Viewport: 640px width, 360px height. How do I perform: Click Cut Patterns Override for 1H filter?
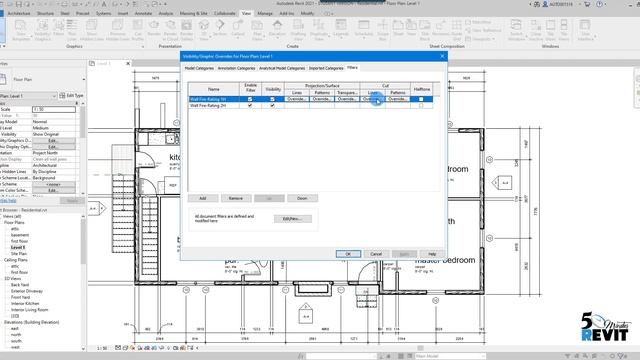pyautogui.click(x=398, y=99)
